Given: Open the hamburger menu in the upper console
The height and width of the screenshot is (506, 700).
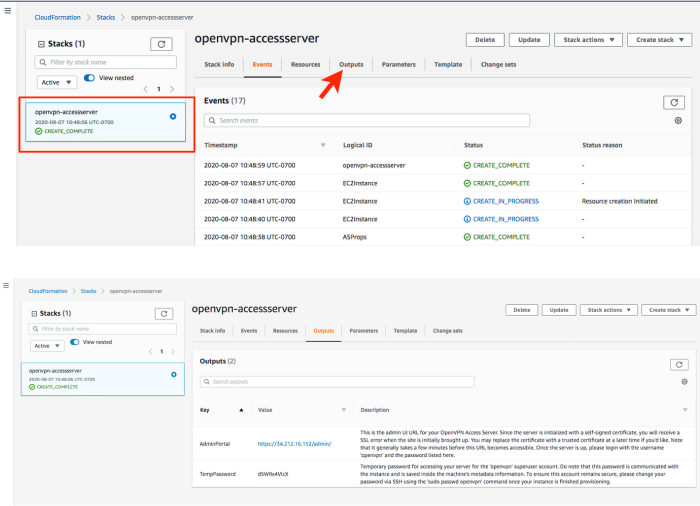Looking at the screenshot, I should click(x=8, y=11).
